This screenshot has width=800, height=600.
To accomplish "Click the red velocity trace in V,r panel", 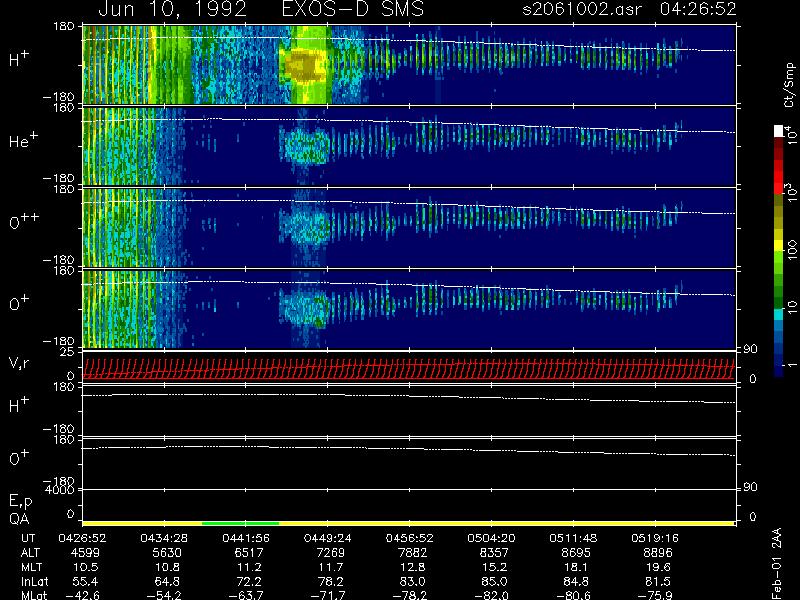I will click(x=408, y=368).
